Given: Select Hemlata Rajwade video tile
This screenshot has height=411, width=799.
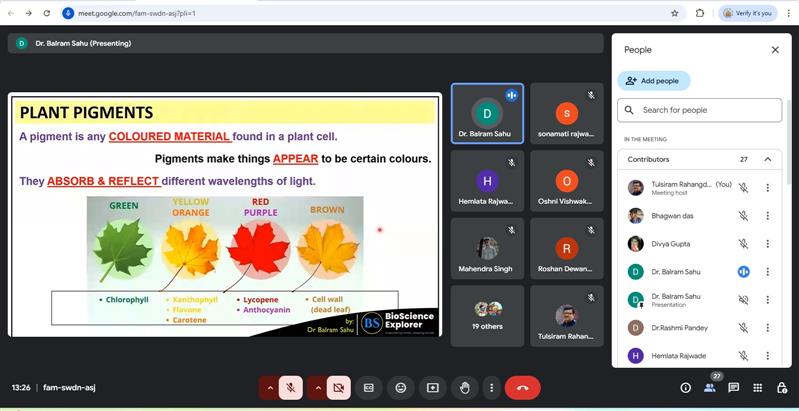Looking at the screenshot, I should 487,181.
